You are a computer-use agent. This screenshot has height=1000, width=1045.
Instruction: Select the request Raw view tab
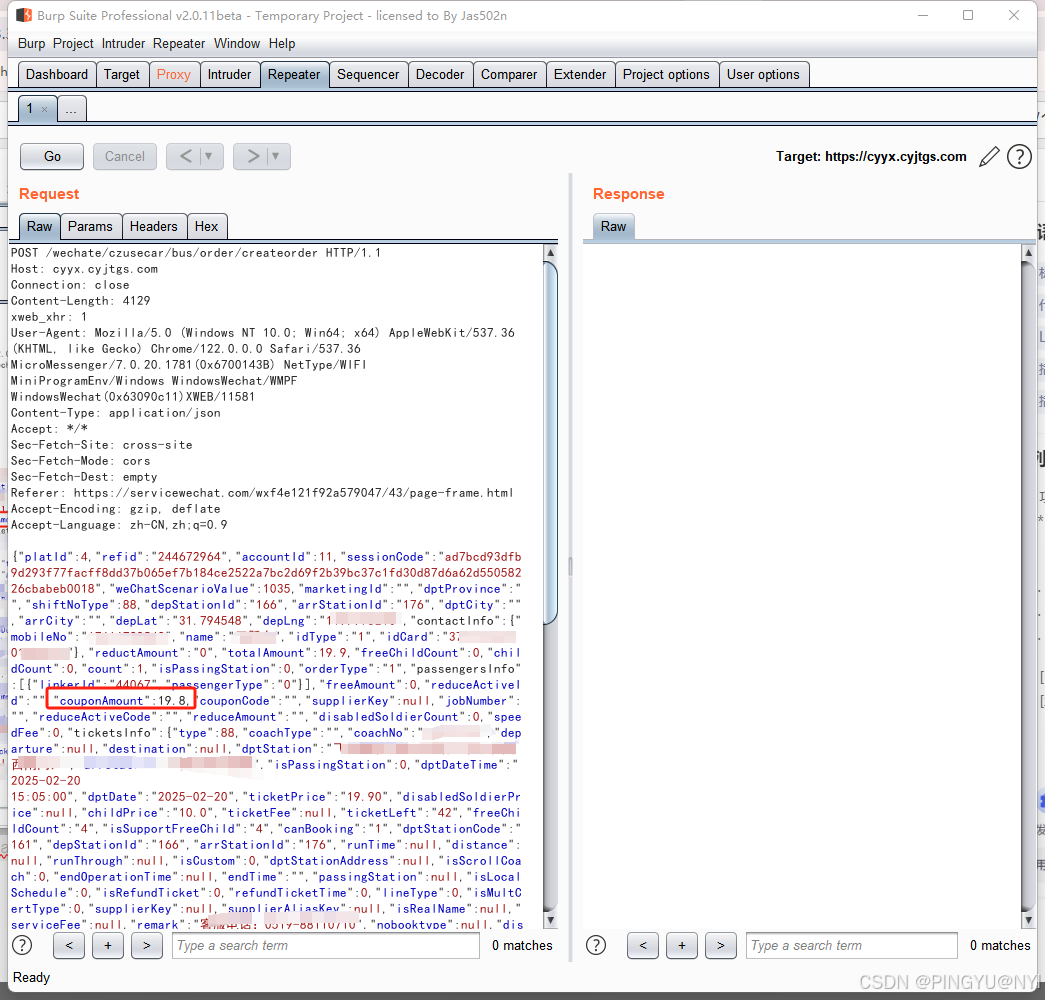tap(39, 227)
